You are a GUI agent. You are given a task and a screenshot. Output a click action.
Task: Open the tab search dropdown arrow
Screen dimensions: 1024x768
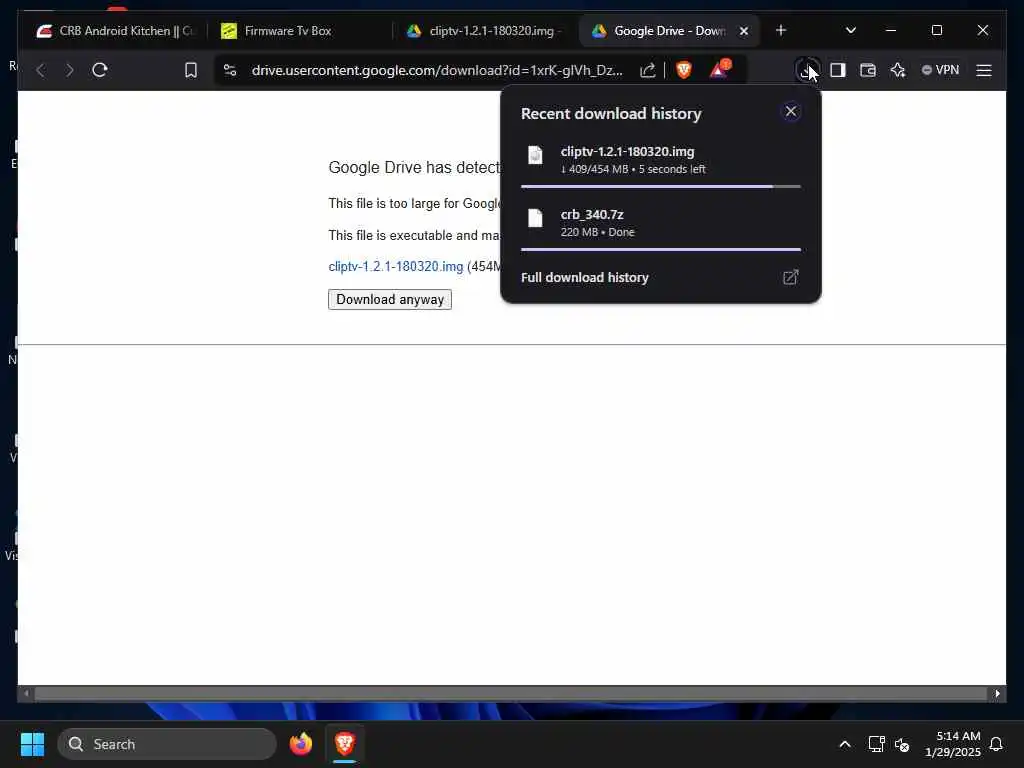tap(850, 30)
